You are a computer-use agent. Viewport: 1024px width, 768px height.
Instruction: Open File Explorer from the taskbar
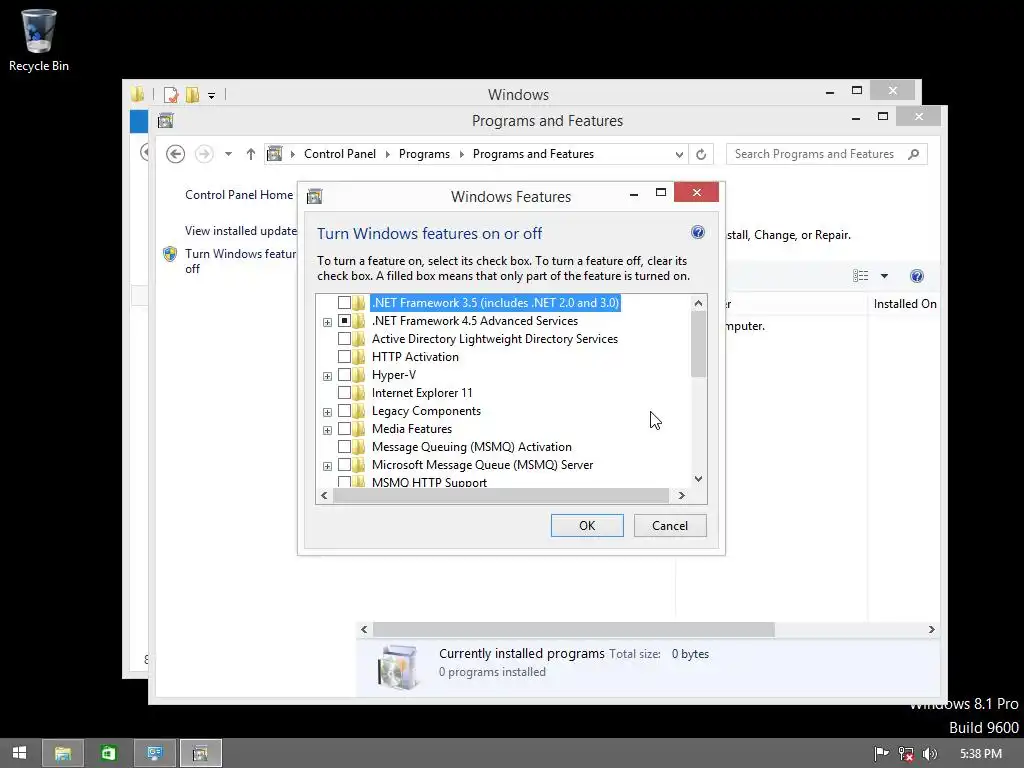click(x=63, y=753)
